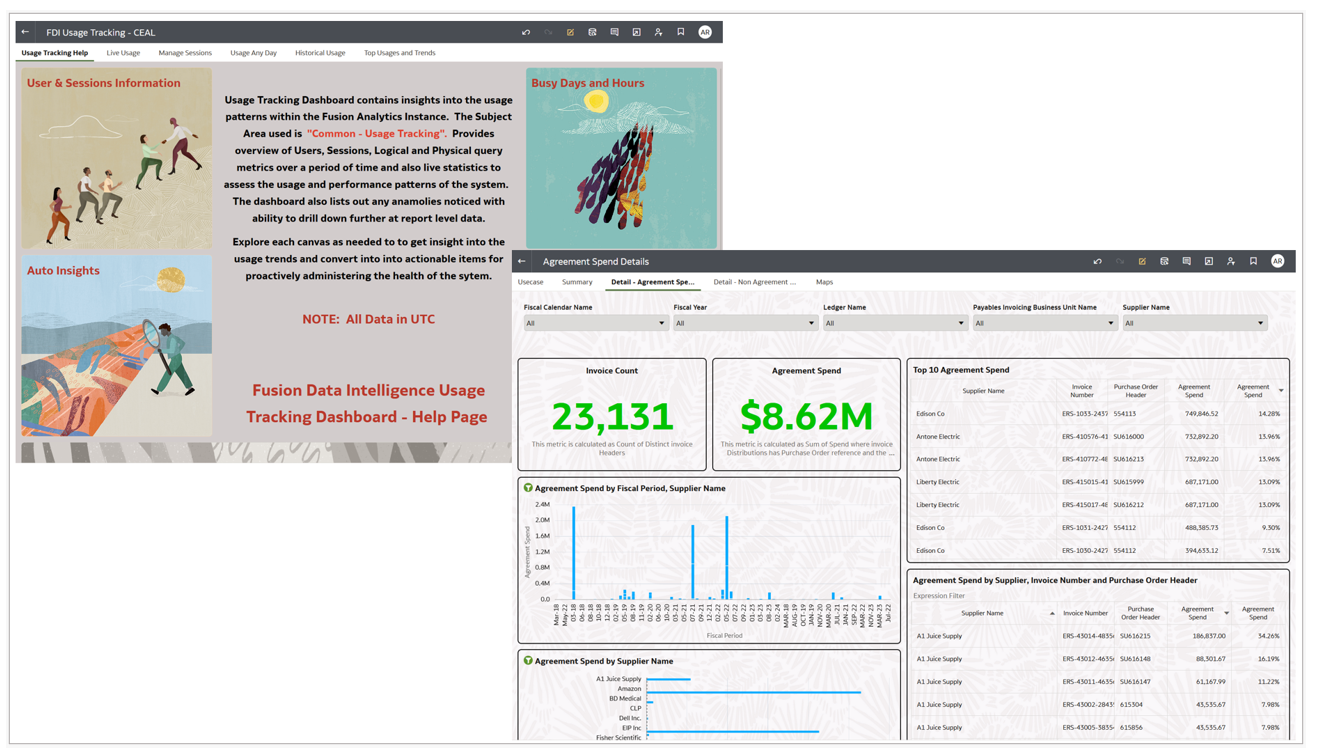
Task: Open AR user avatar in Agreement Spend Details
Action: pos(1277,261)
